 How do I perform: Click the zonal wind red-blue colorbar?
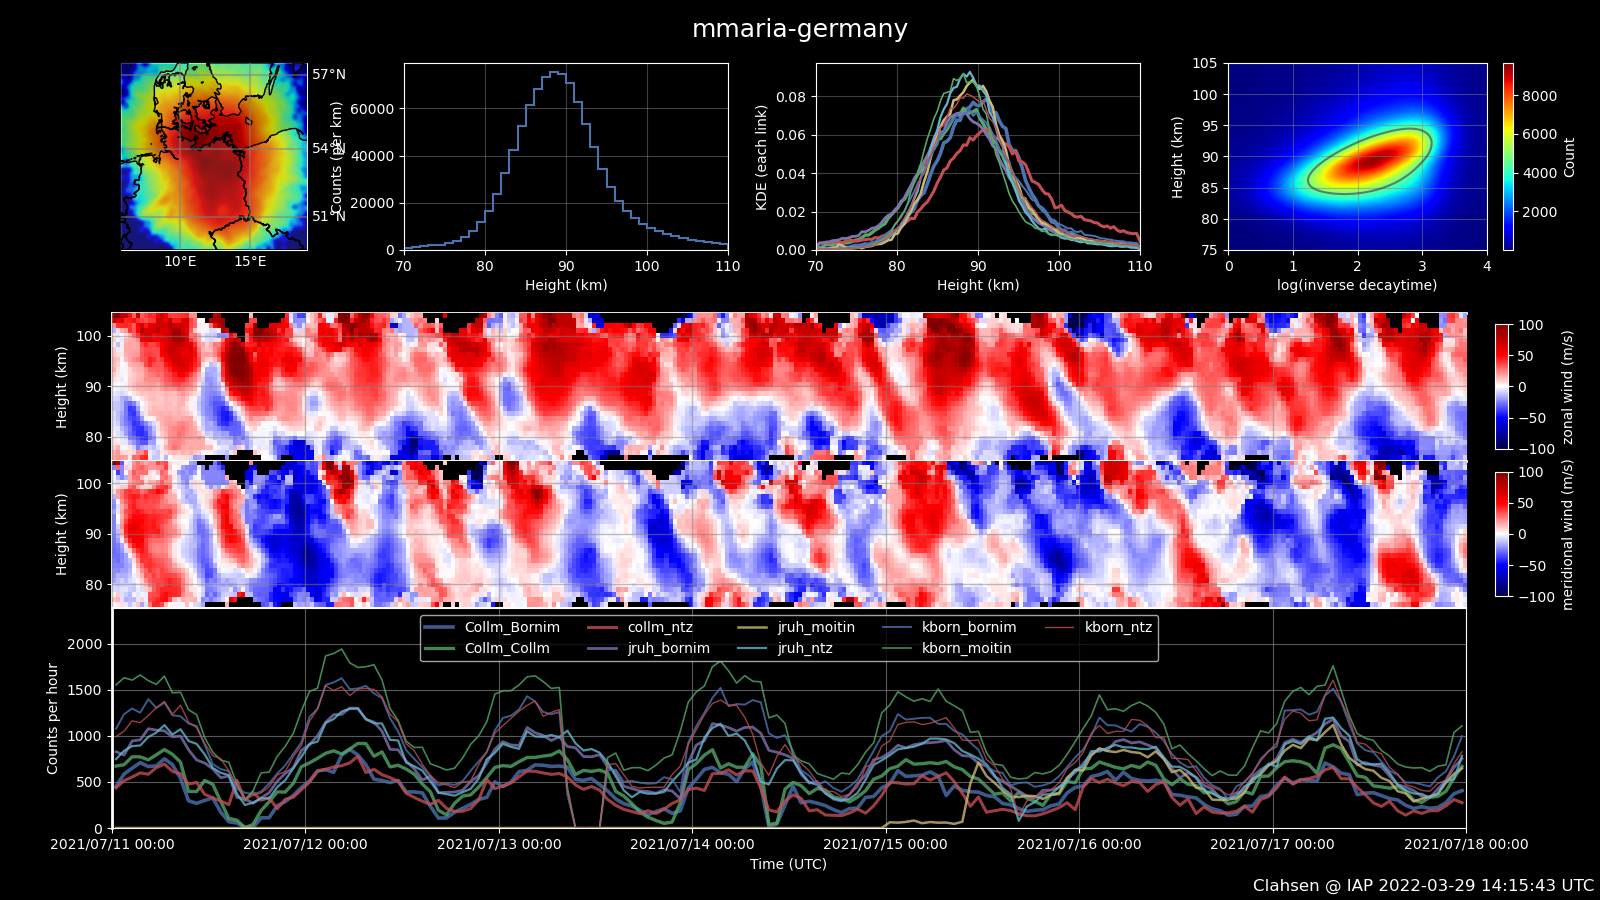click(x=1502, y=386)
